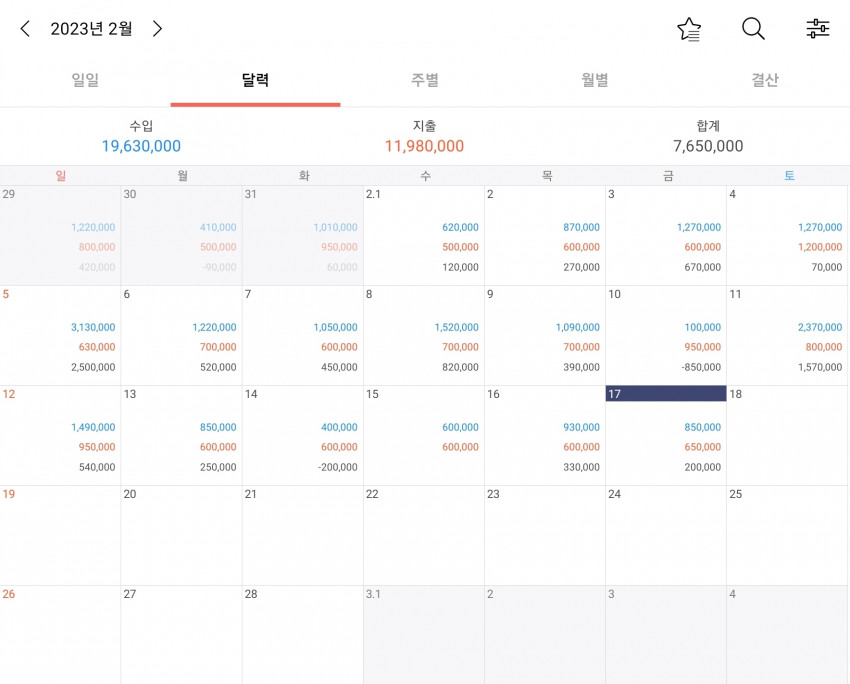The height and width of the screenshot is (684, 850).
Task: Tap the 수입 total 19,630,000
Action: click(x=141, y=146)
